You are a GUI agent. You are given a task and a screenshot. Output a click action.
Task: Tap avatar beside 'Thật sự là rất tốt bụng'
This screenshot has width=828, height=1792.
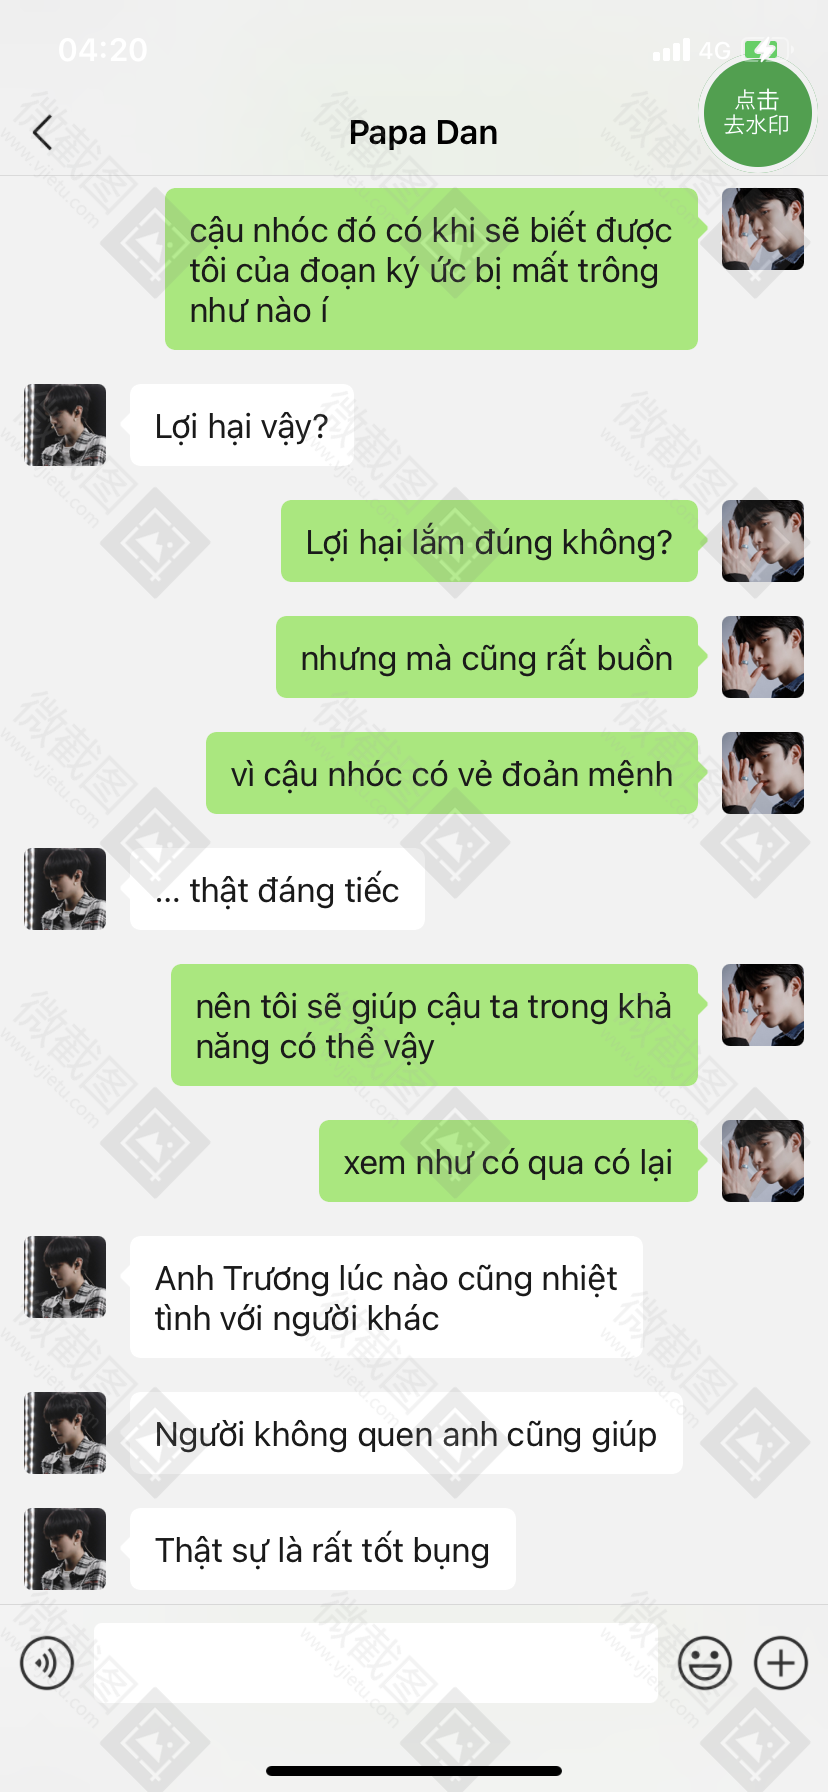(65, 1549)
